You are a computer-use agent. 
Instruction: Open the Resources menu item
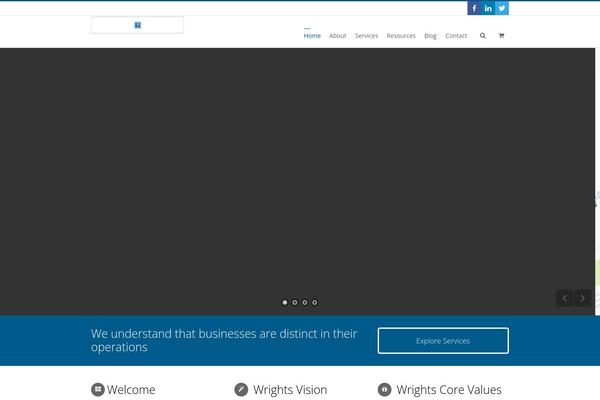click(401, 36)
